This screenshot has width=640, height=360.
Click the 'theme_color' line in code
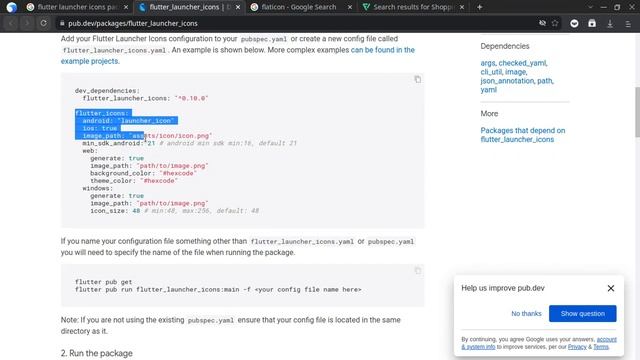(x=134, y=181)
